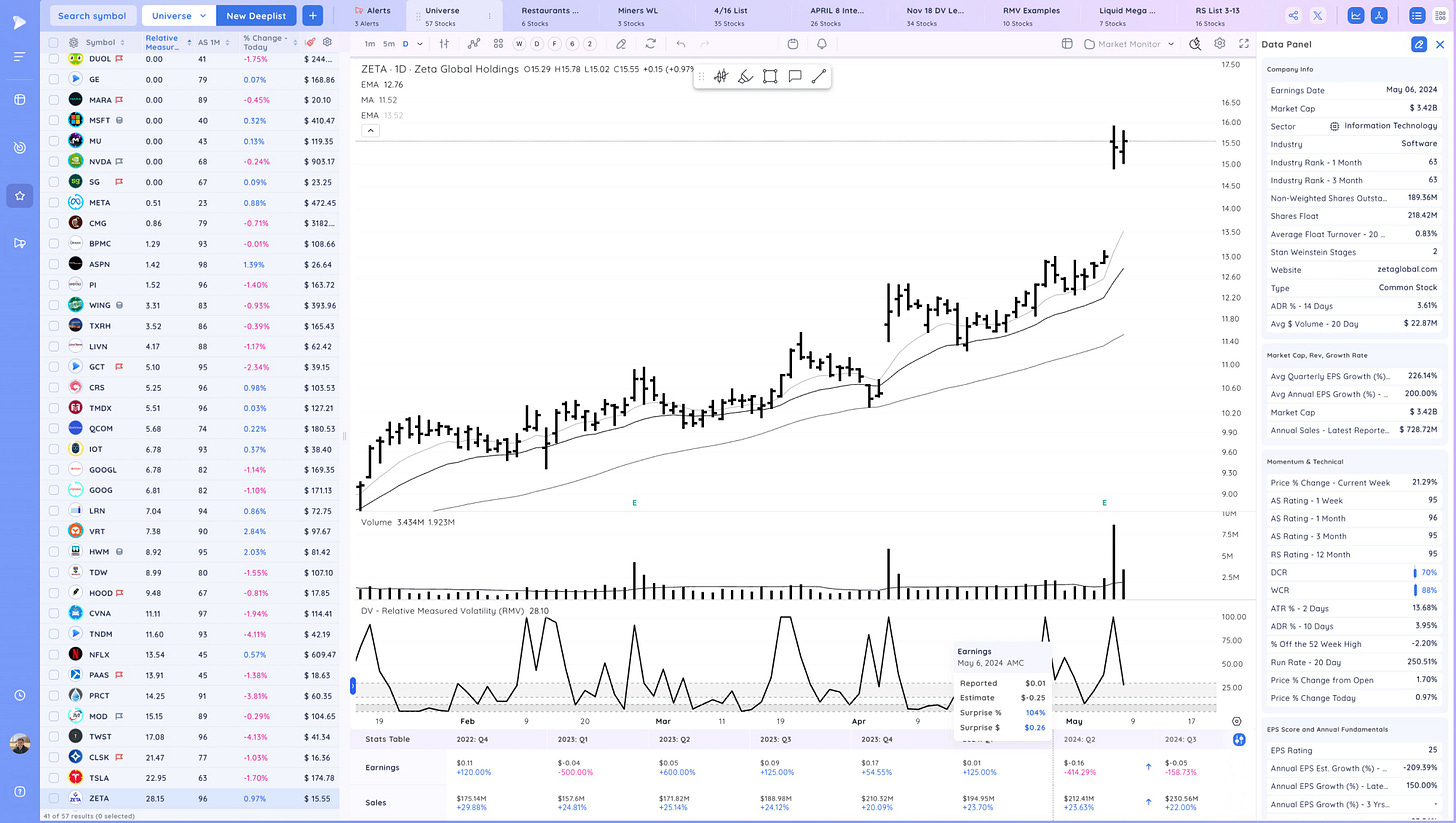Viewport: 1456px width, 823px height.
Task: Click the list view icon top right
Action: 1416,15
